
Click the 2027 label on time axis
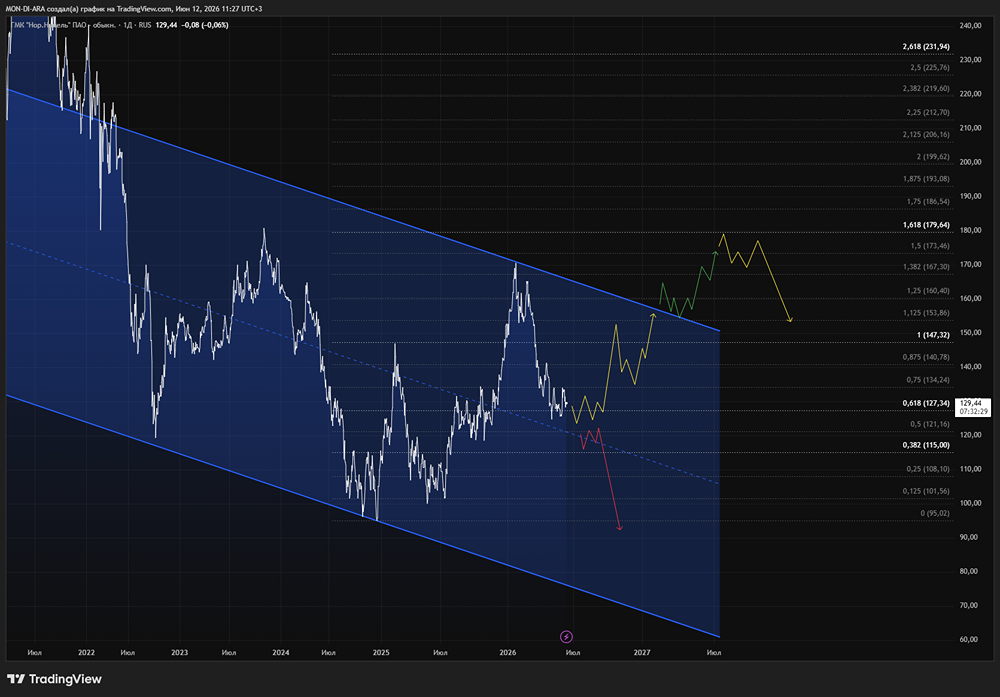[642, 652]
